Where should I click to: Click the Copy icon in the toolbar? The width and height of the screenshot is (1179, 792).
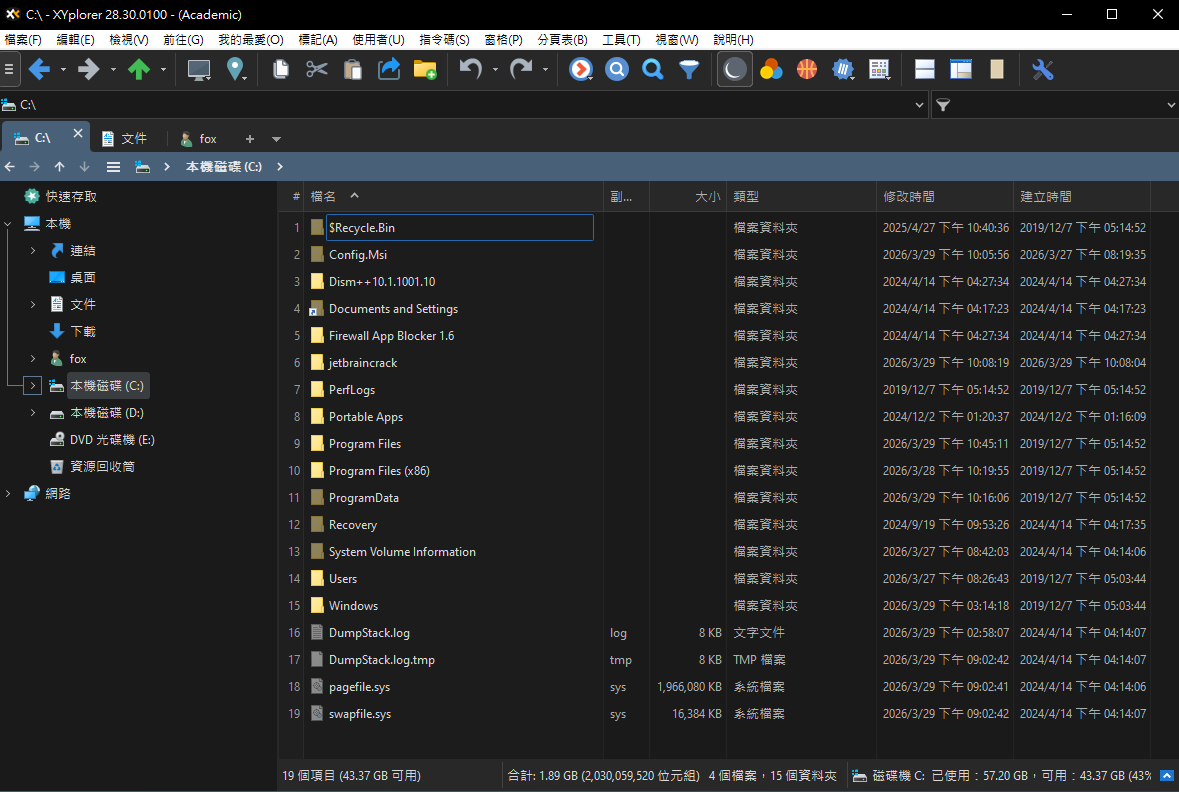click(280, 70)
